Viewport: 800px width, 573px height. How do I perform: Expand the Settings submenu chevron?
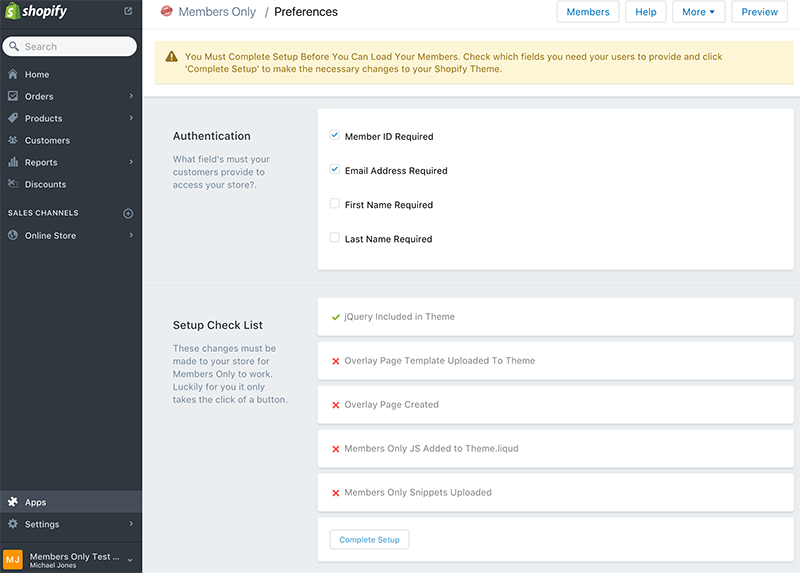pyautogui.click(x=131, y=524)
